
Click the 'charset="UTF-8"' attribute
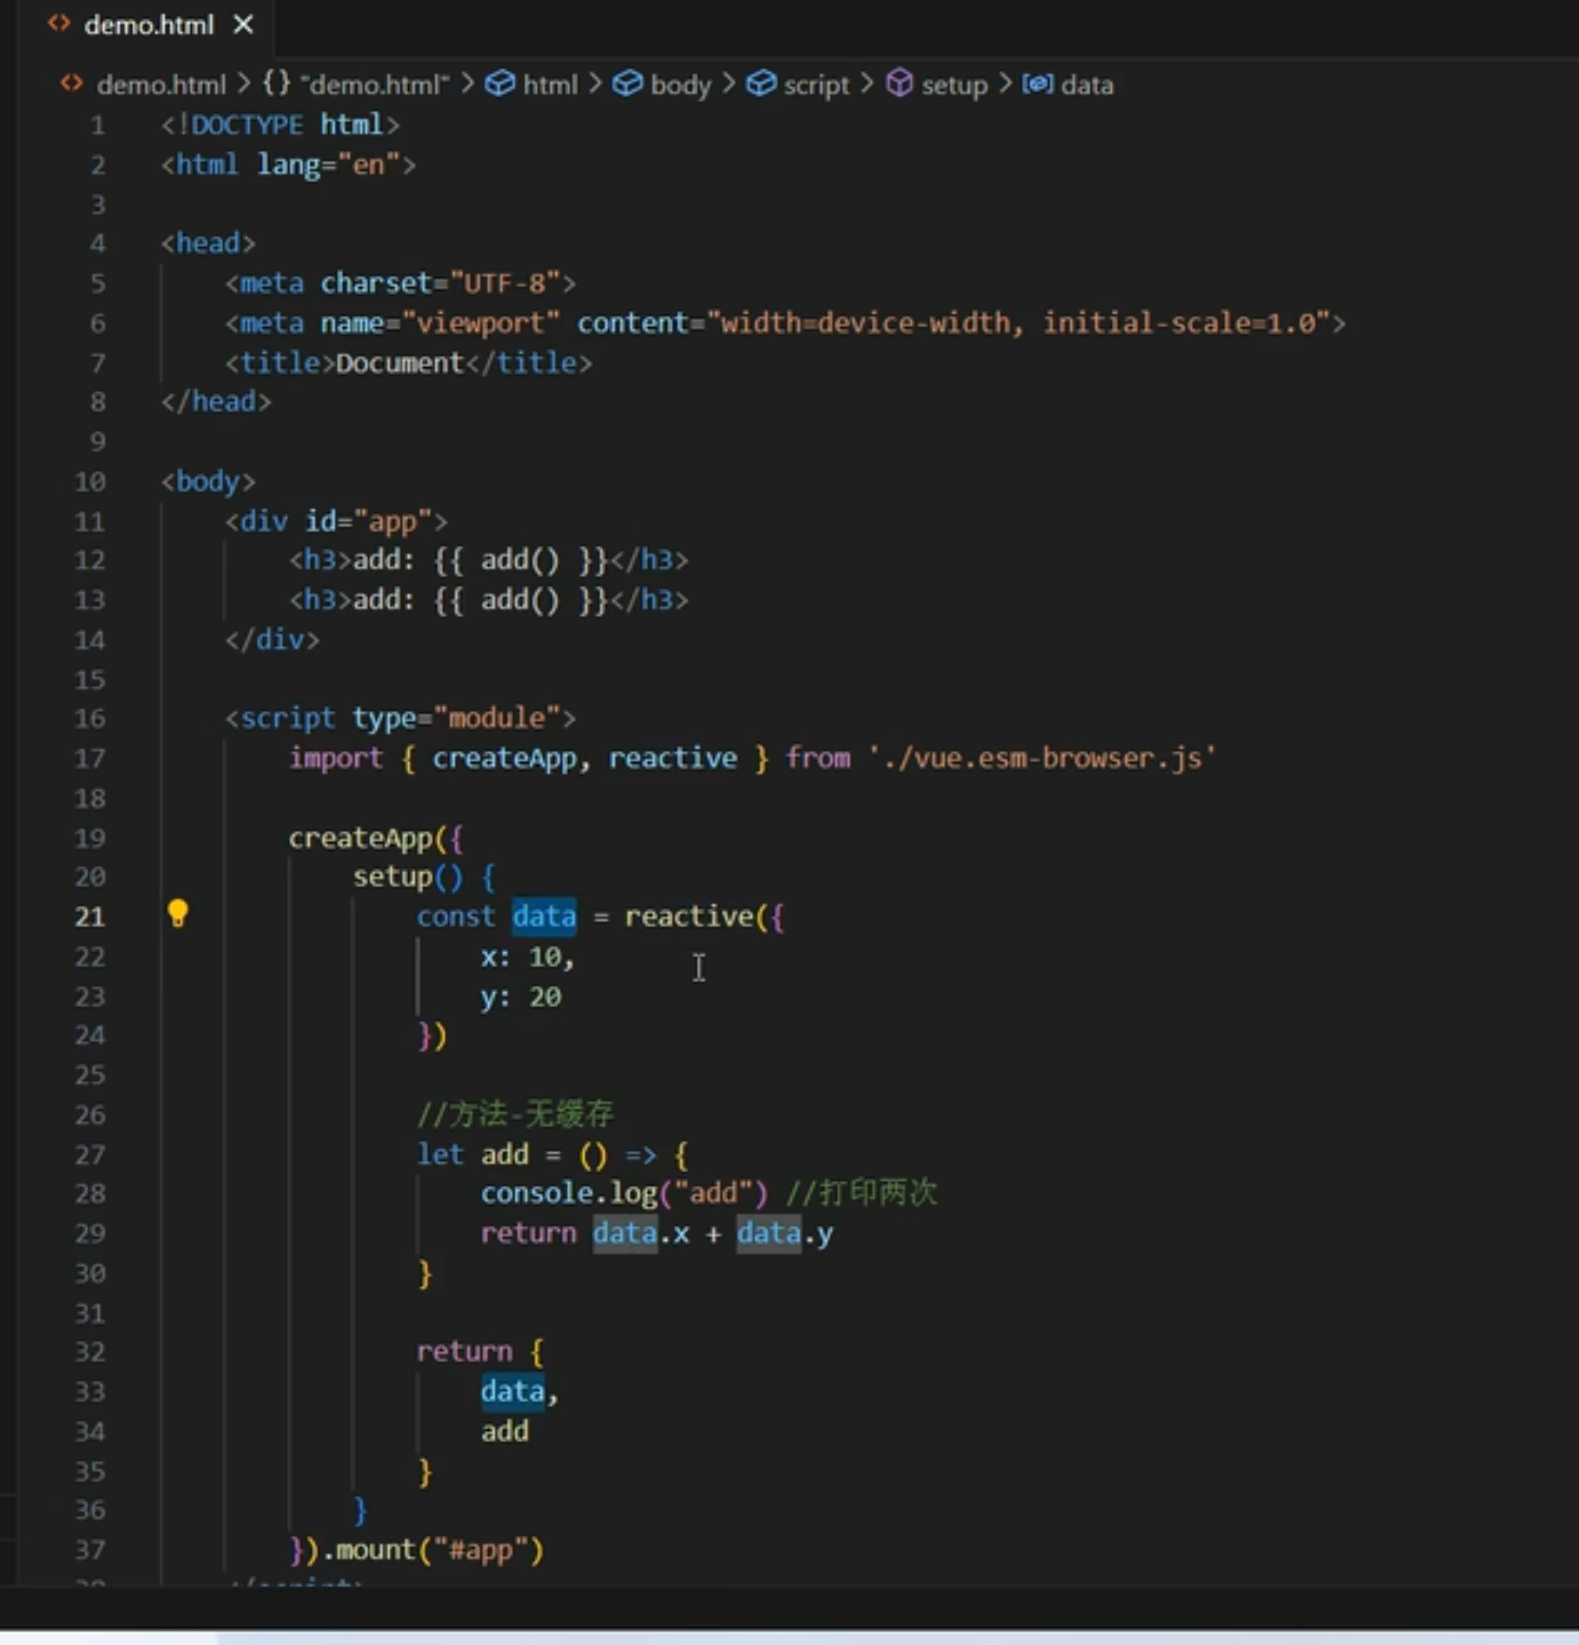(x=440, y=283)
